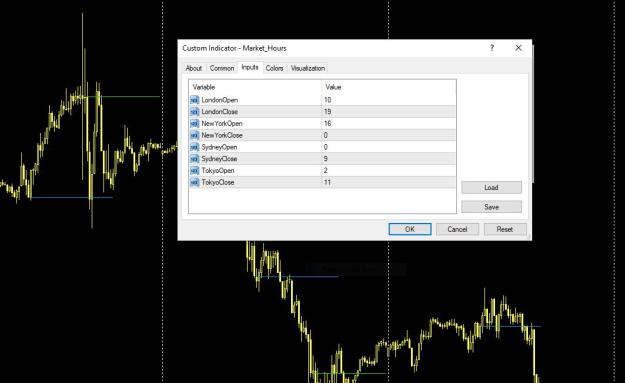Click the dialog title Custom Indicator - Market_Hours
The height and width of the screenshot is (383, 625).
[234, 48]
